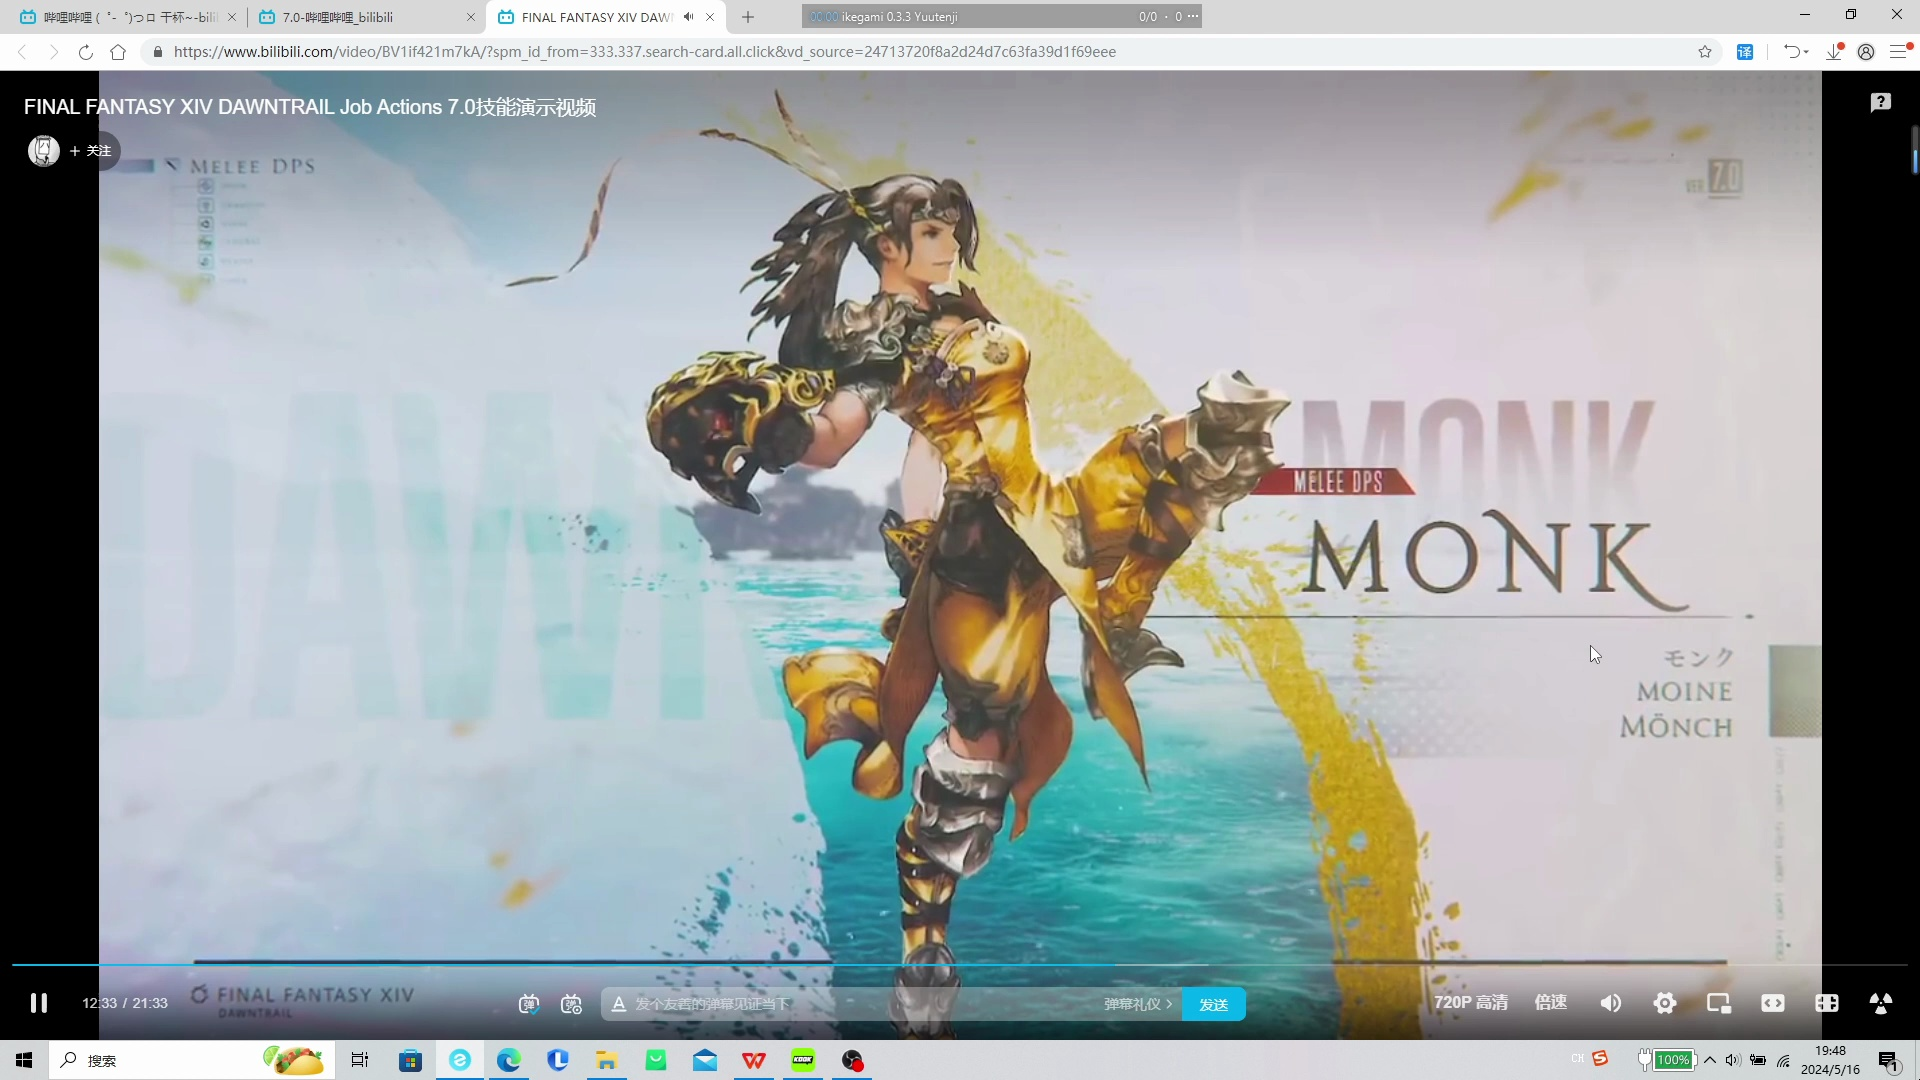Image resolution: width=1920 pixels, height=1080 pixels.
Task: Open KOOK app from taskbar
Action: click(803, 1060)
